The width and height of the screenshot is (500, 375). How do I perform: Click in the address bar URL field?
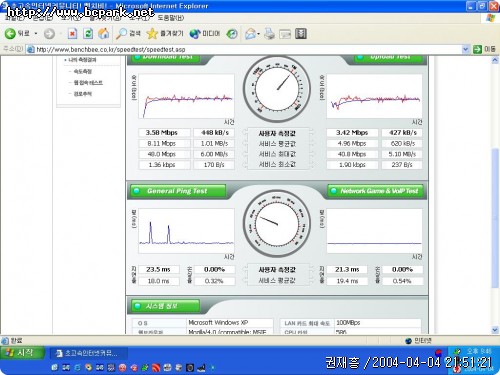point(248,49)
